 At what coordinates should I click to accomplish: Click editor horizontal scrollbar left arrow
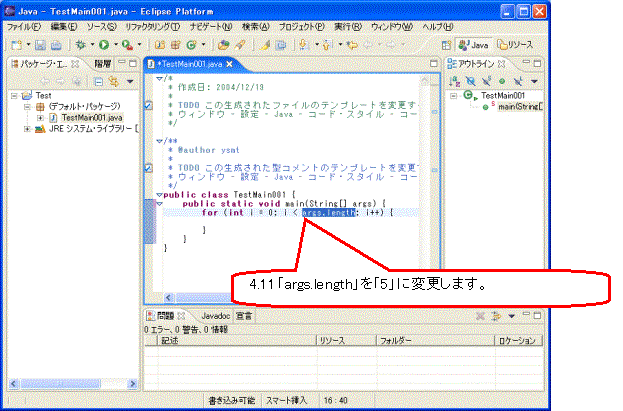[168, 298]
